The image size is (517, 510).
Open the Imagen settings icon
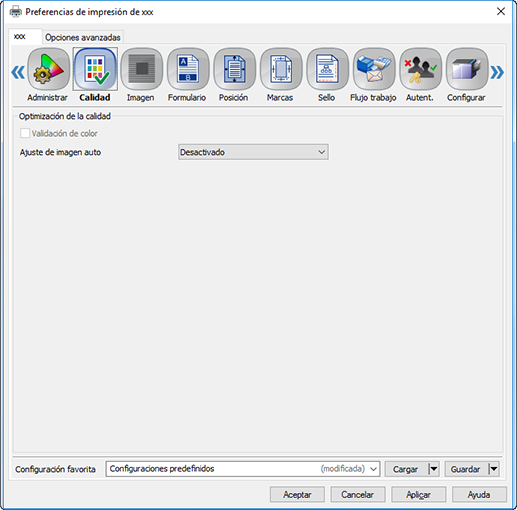coord(142,69)
